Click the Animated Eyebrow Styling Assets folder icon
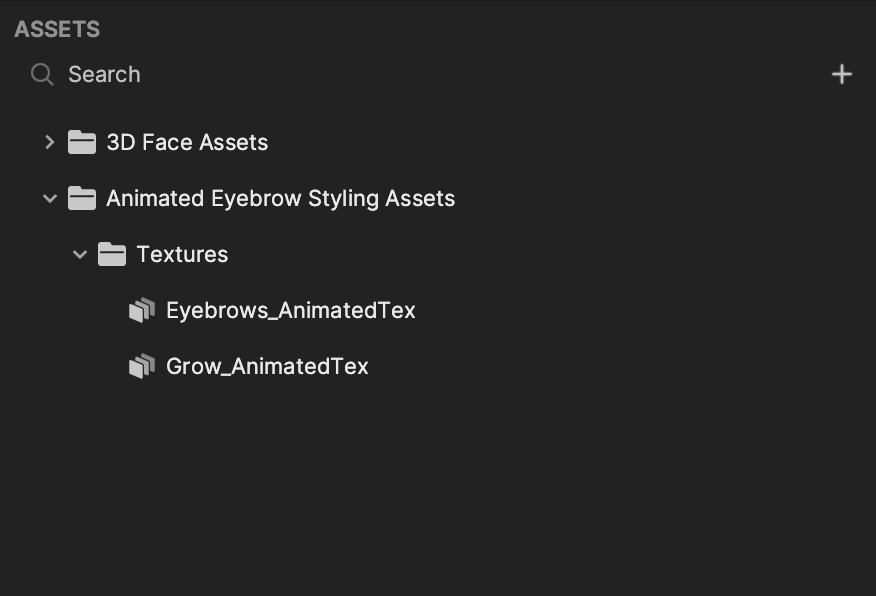Viewport: 876px width, 596px height. [82, 198]
